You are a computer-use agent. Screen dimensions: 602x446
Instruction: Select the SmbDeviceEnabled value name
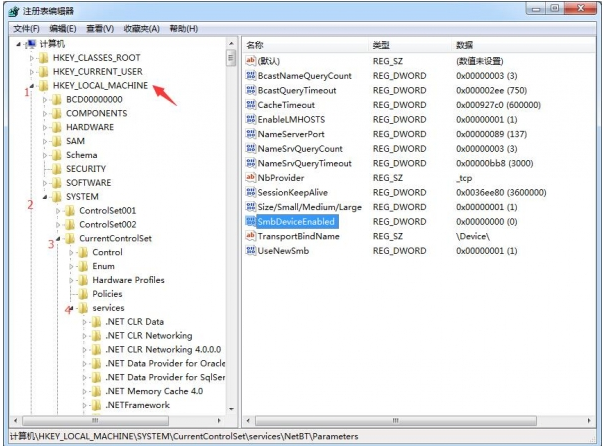[x=296, y=221]
